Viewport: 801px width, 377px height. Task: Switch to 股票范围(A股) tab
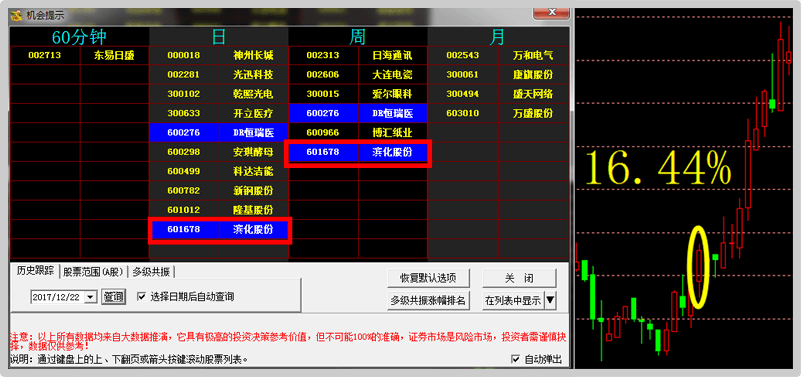pyautogui.click(x=94, y=272)
